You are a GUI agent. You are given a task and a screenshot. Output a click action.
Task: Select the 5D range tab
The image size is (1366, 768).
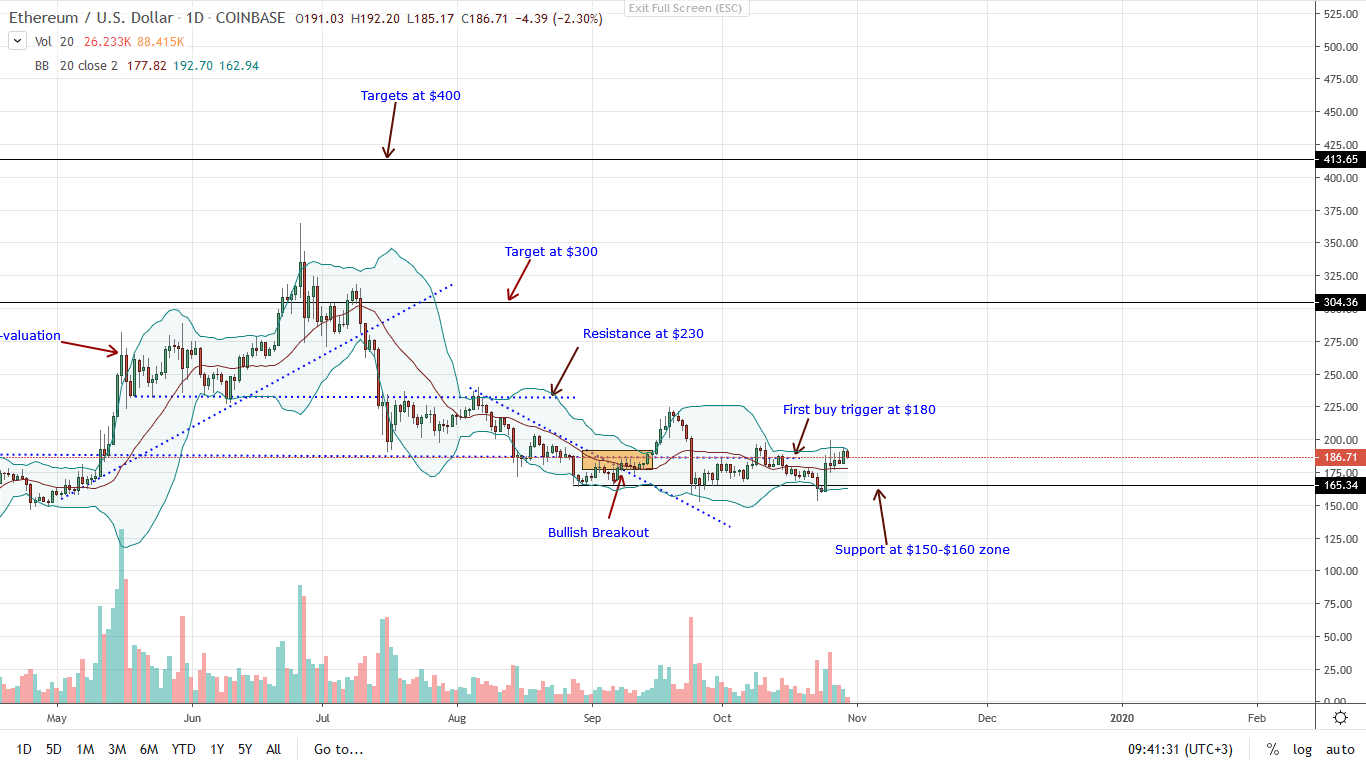[x=54, y=749]
